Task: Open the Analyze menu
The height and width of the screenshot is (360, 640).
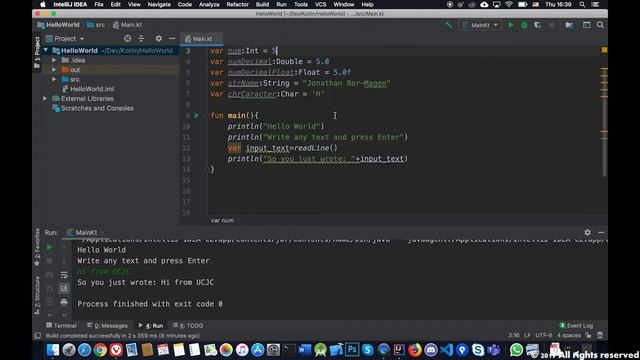Action: point(209,4)
